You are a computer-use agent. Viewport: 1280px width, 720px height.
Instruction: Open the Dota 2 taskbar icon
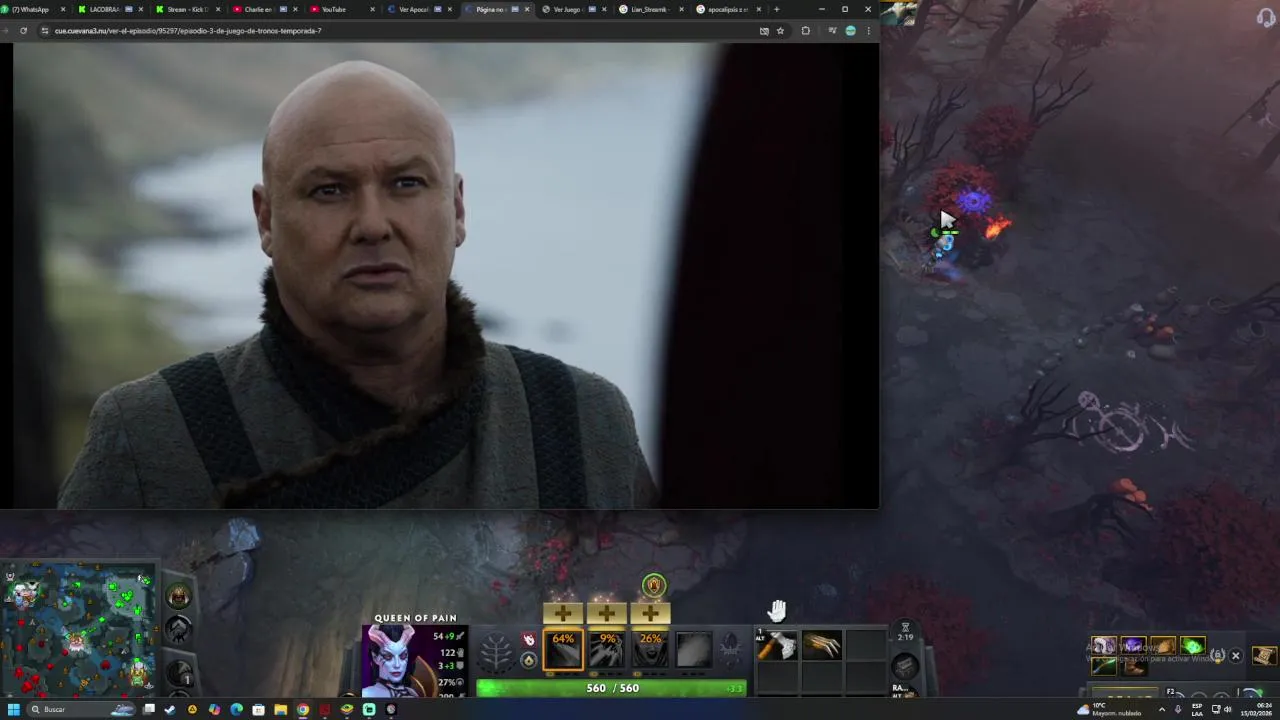tap(325, 709)
